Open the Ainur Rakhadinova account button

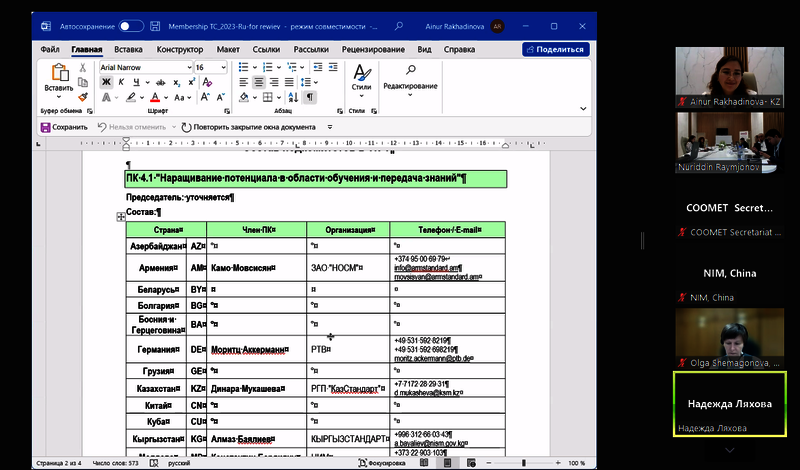click(x=464, y=26)
